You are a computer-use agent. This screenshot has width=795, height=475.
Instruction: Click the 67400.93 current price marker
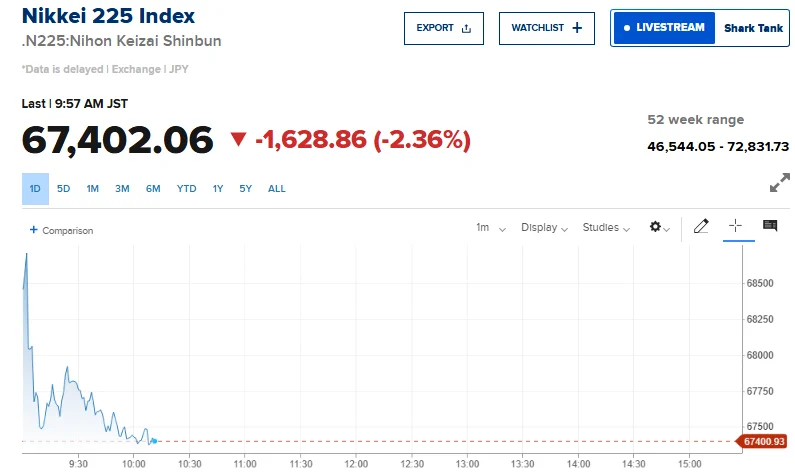coord(764,442)
